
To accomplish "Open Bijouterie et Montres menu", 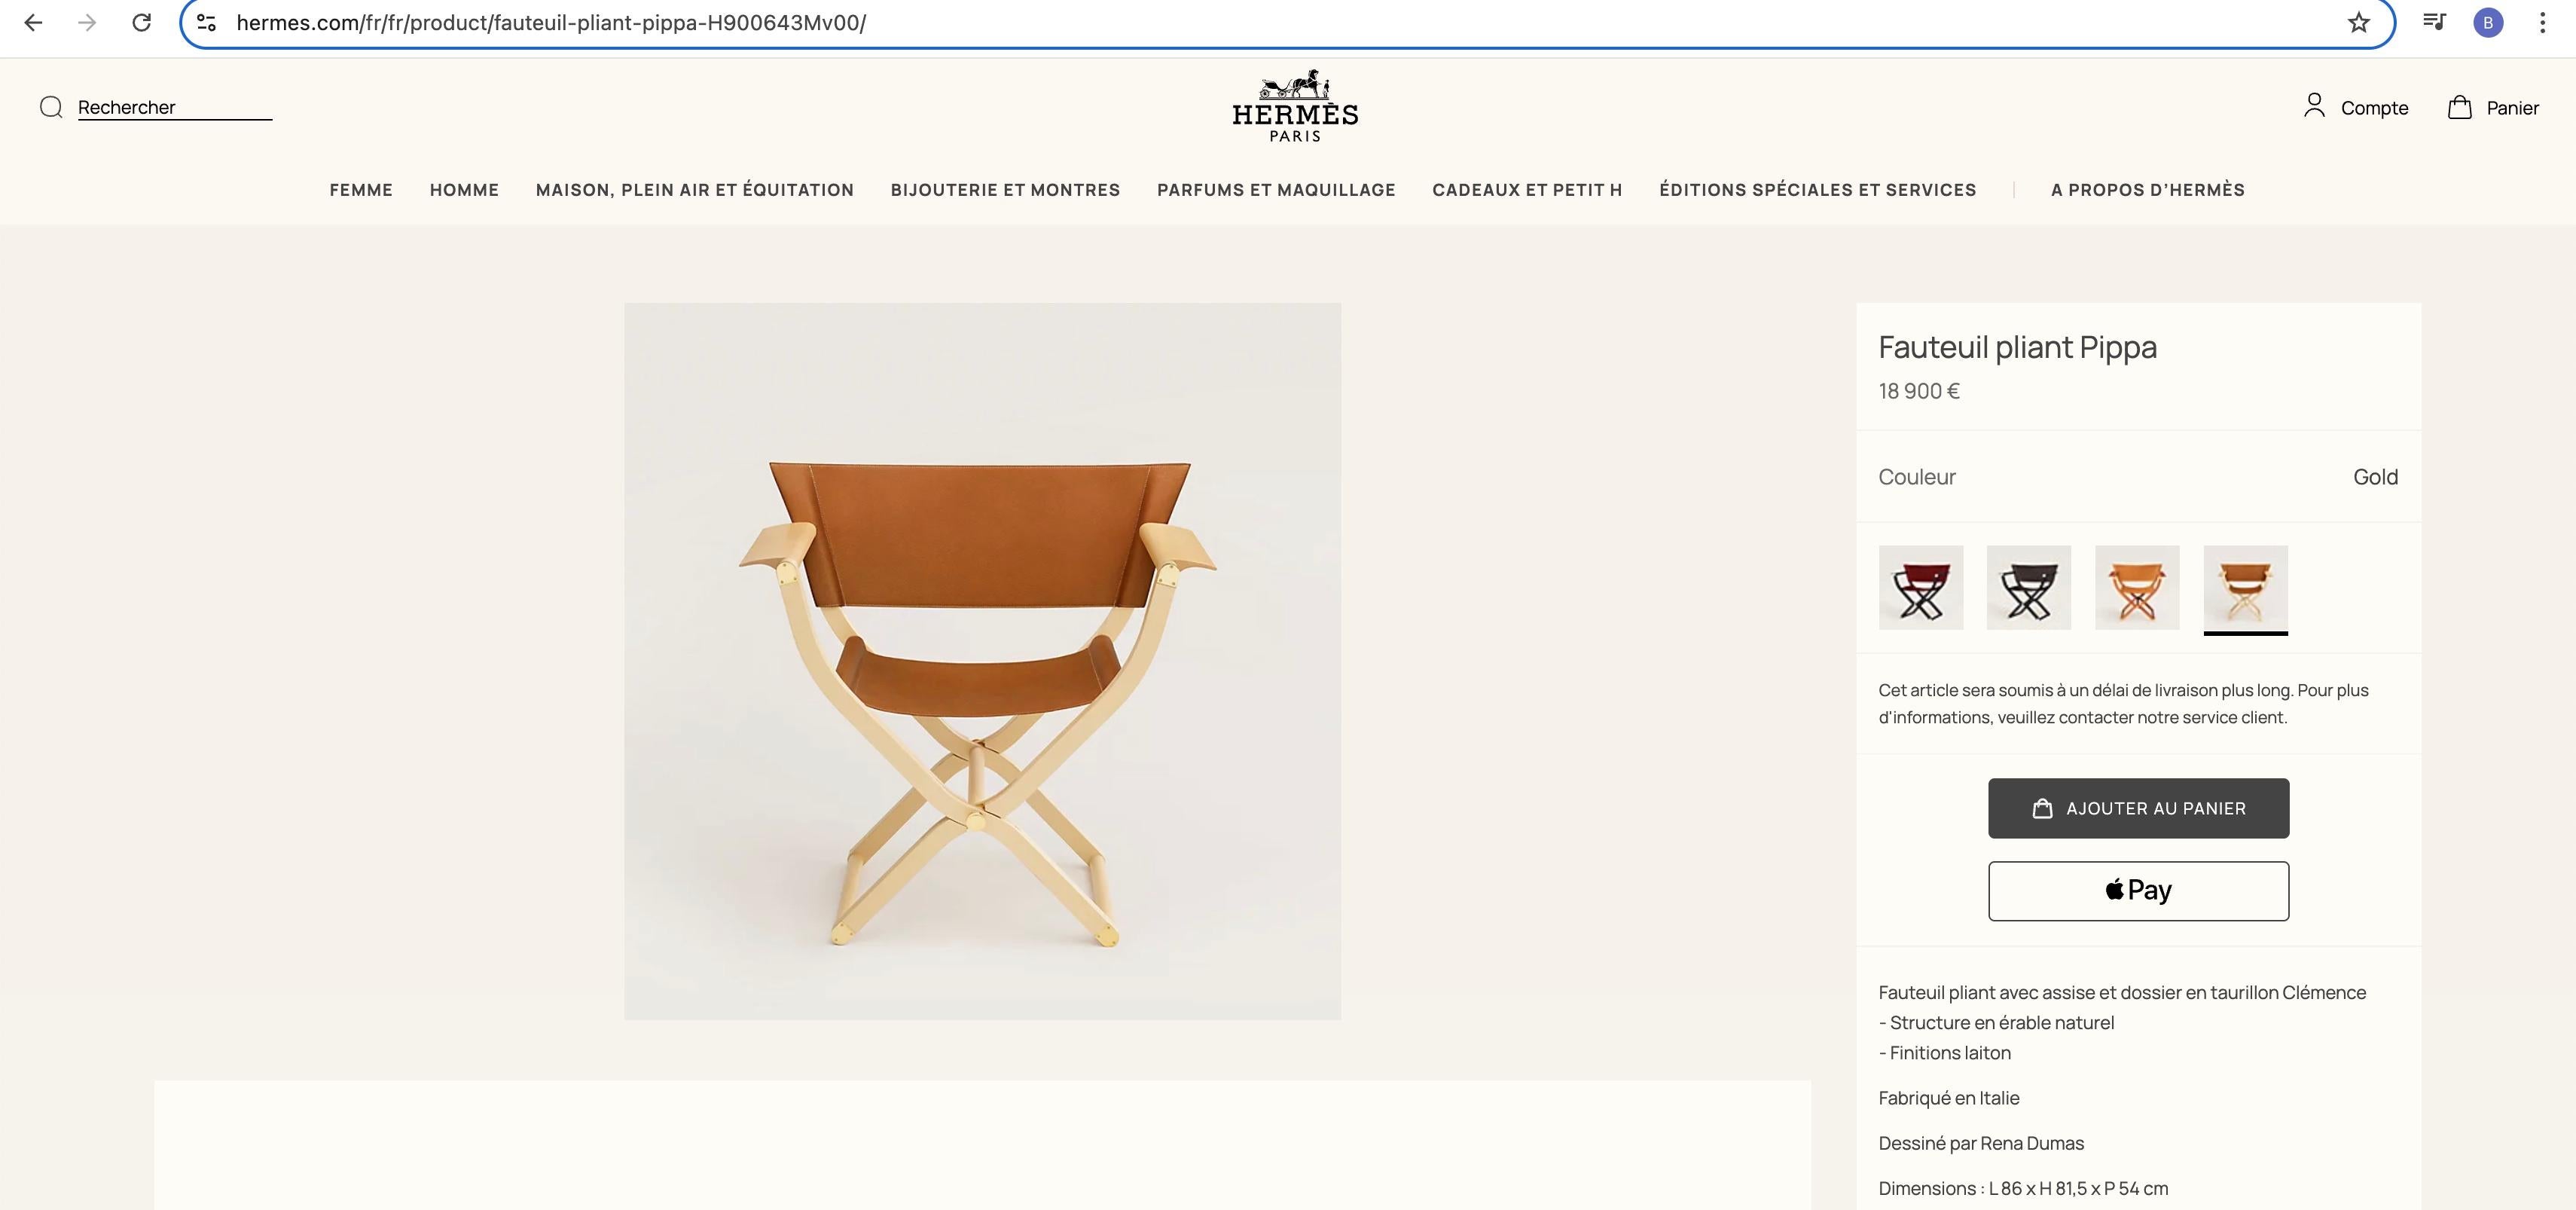I will coord(1005,190).
